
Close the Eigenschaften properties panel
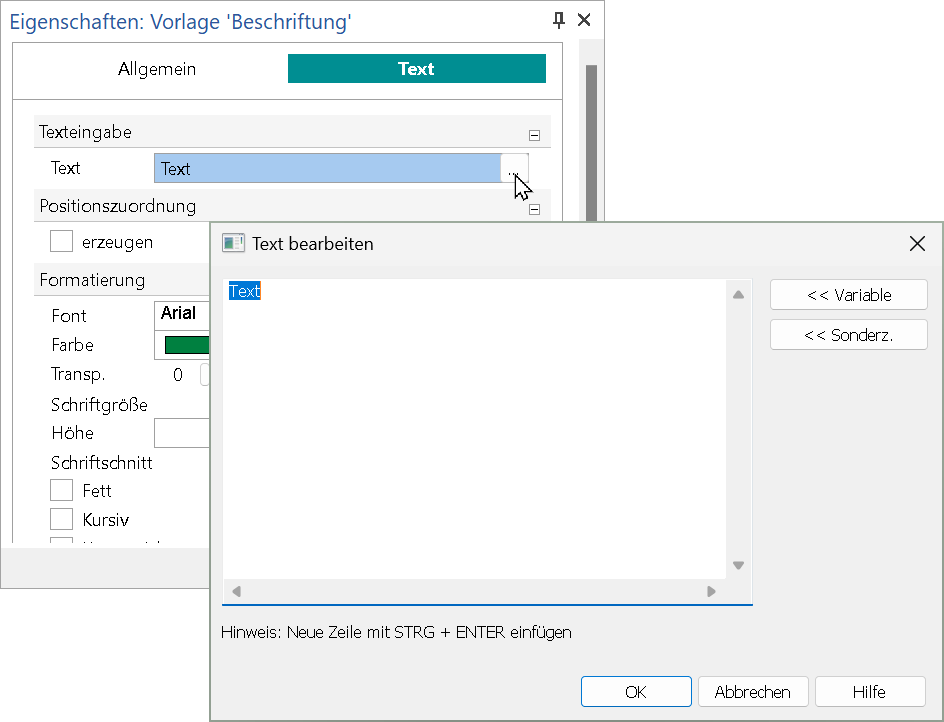[585, 20]
